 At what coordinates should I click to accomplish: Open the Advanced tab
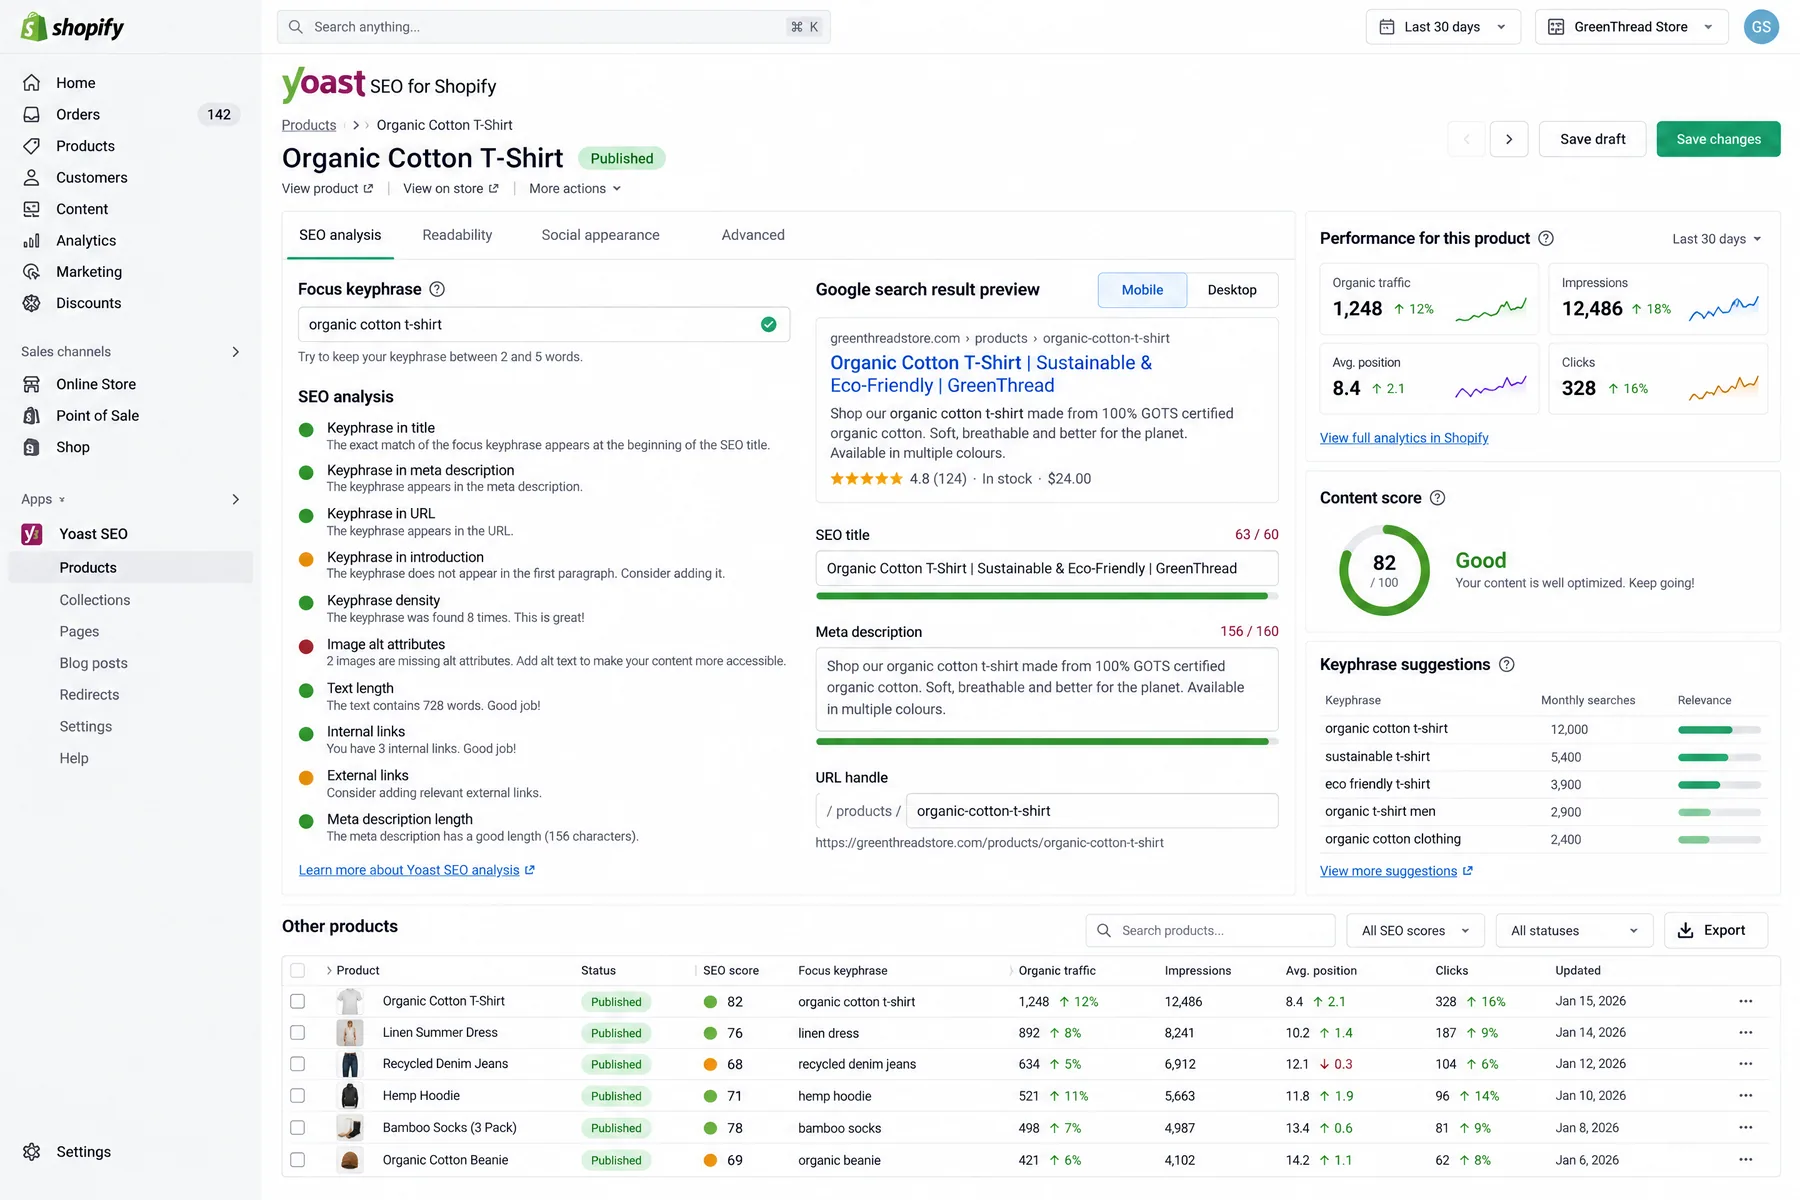[753, 235]
